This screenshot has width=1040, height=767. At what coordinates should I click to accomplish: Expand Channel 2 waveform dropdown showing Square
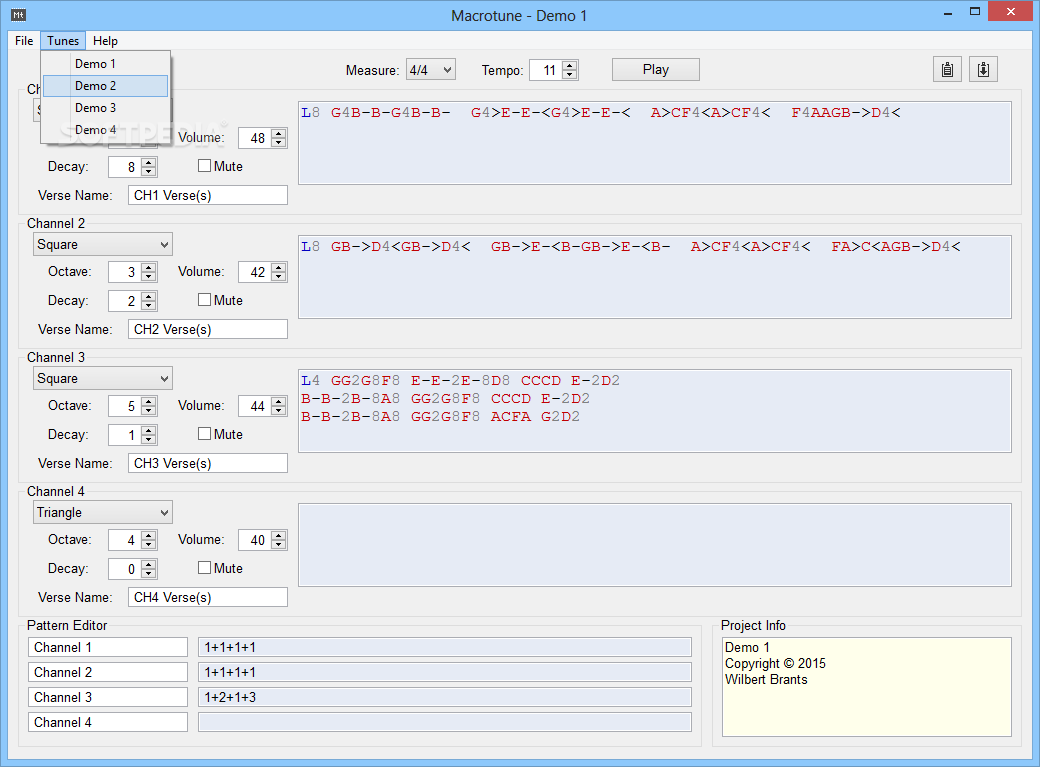(103, 244)
